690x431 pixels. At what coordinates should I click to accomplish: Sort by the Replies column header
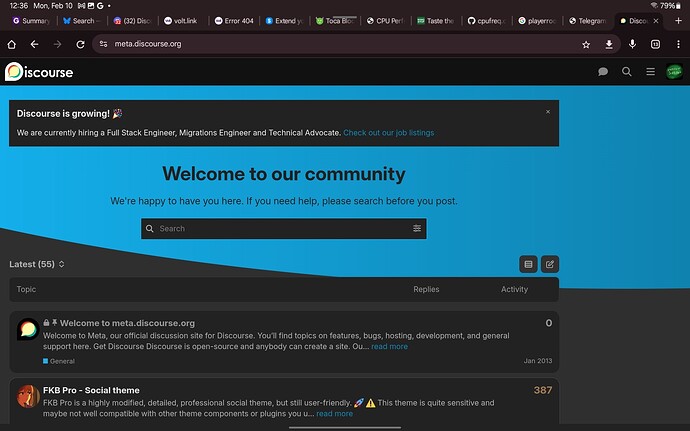click(x=426, y=289)
